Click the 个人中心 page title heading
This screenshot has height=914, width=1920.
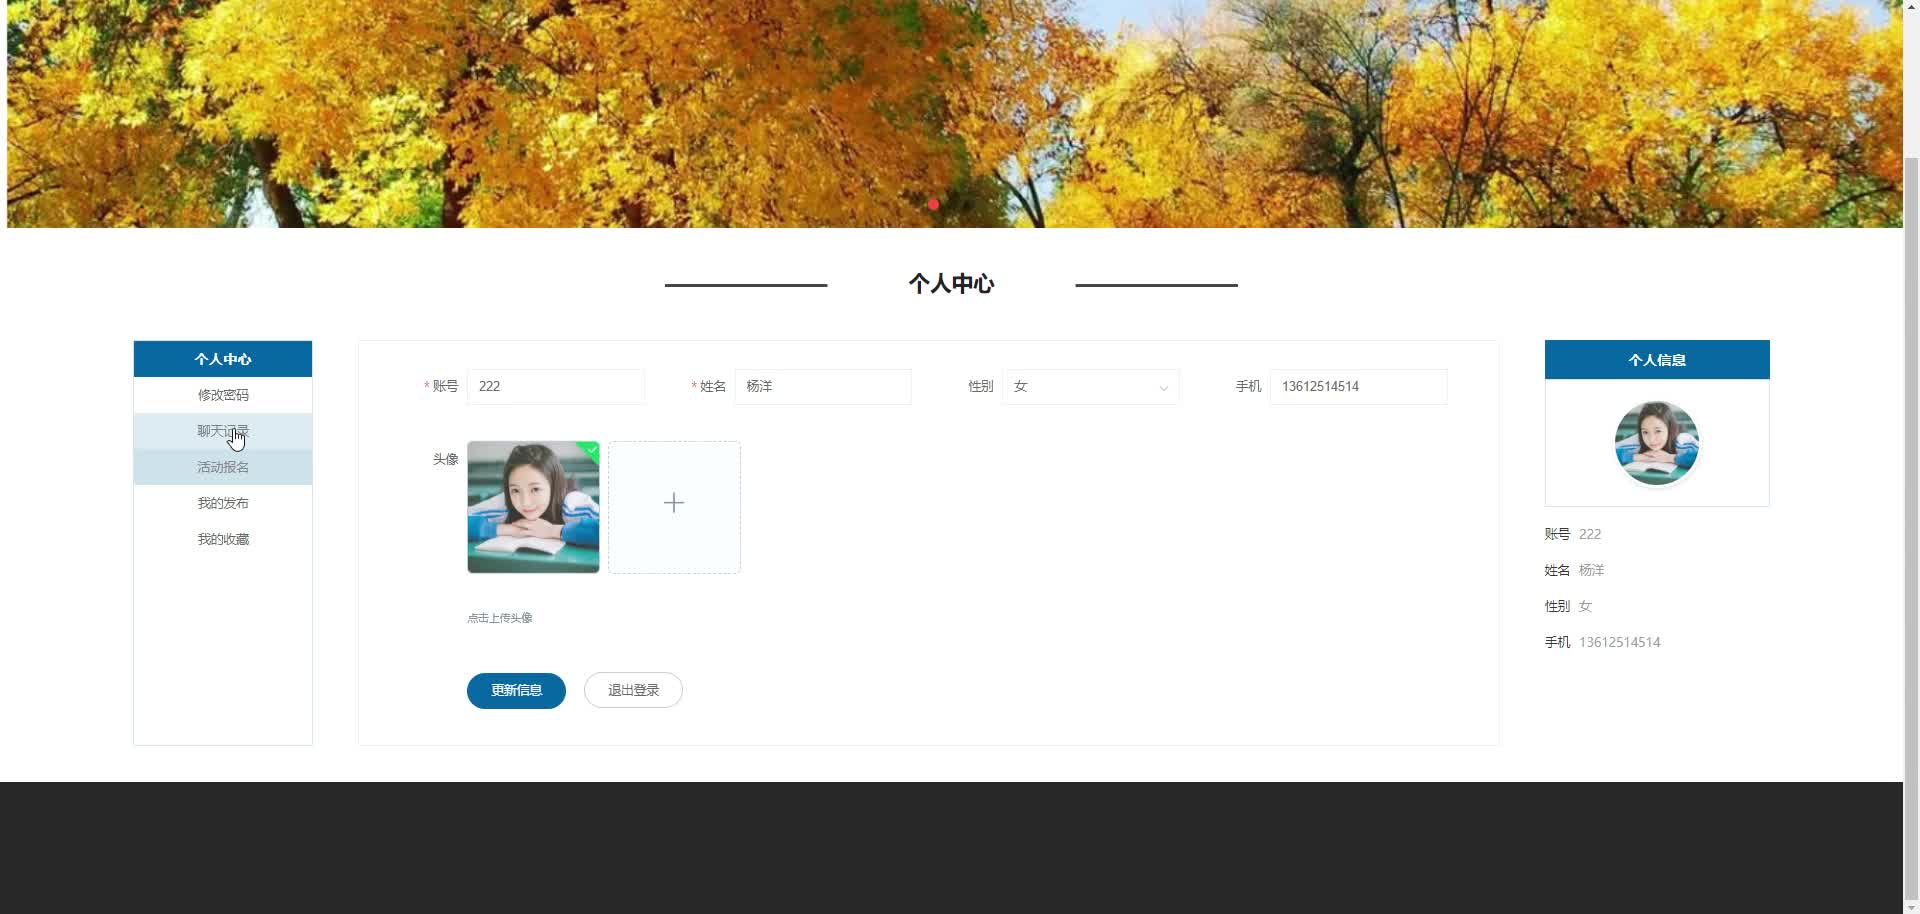(951, 284)
